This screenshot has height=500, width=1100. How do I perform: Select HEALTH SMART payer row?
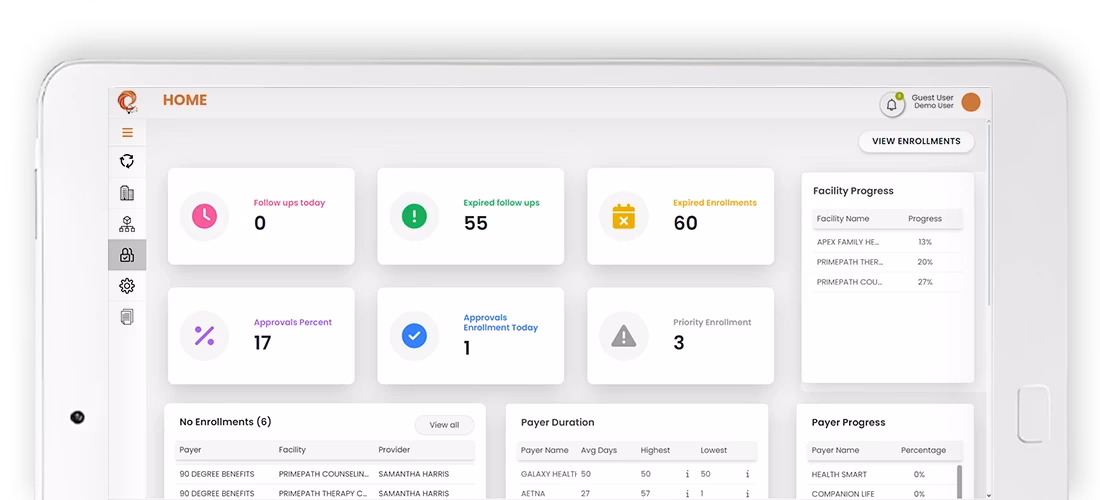click(881, 474)
